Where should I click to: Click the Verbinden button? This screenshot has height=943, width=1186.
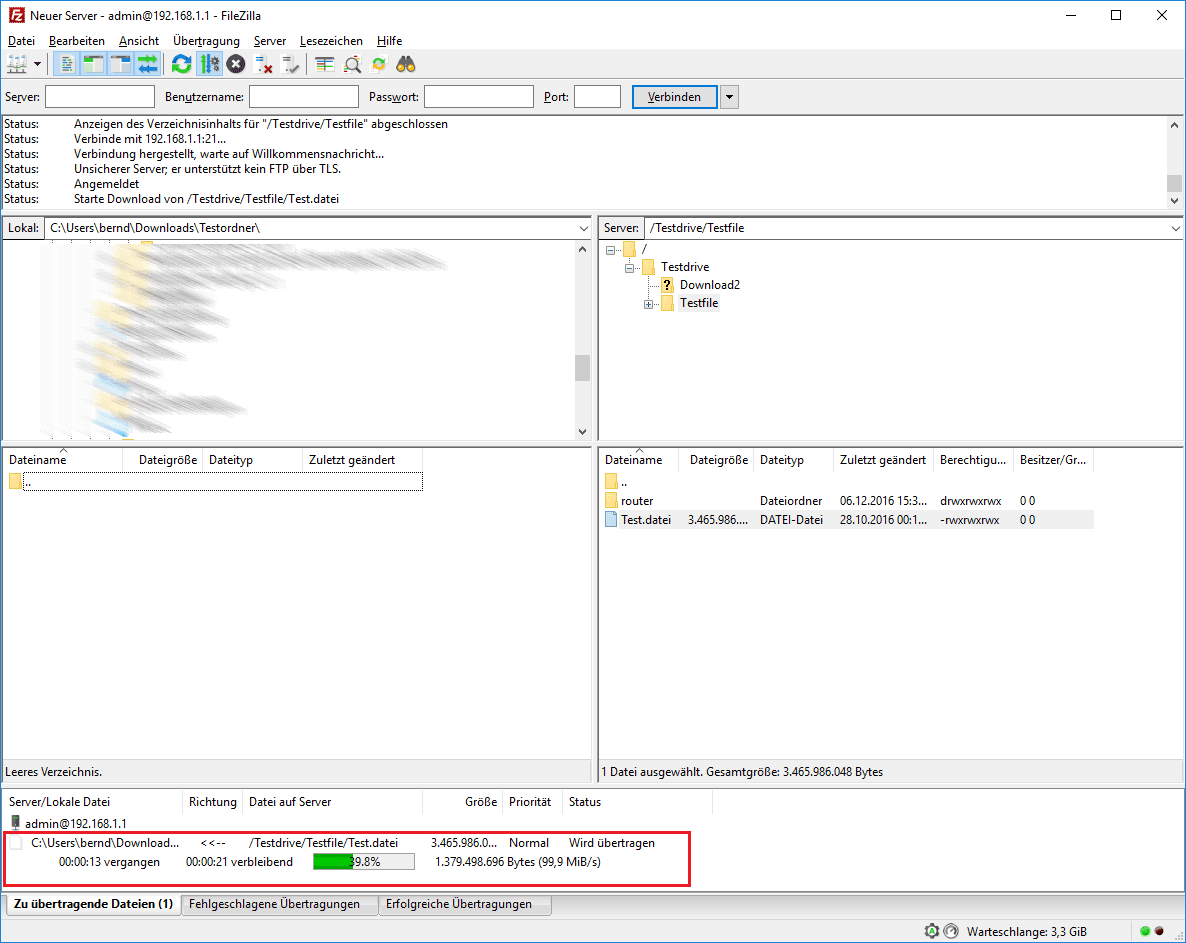tap(674, 97)
